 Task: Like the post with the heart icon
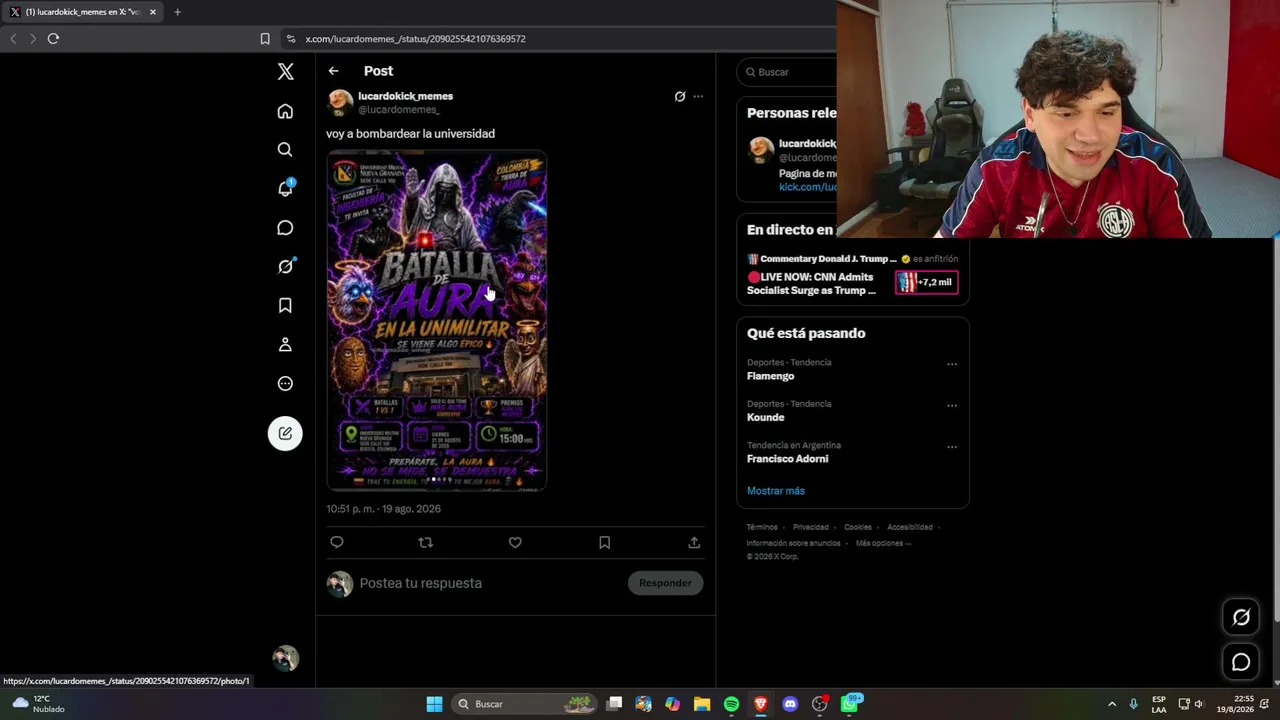click(515, 542)
